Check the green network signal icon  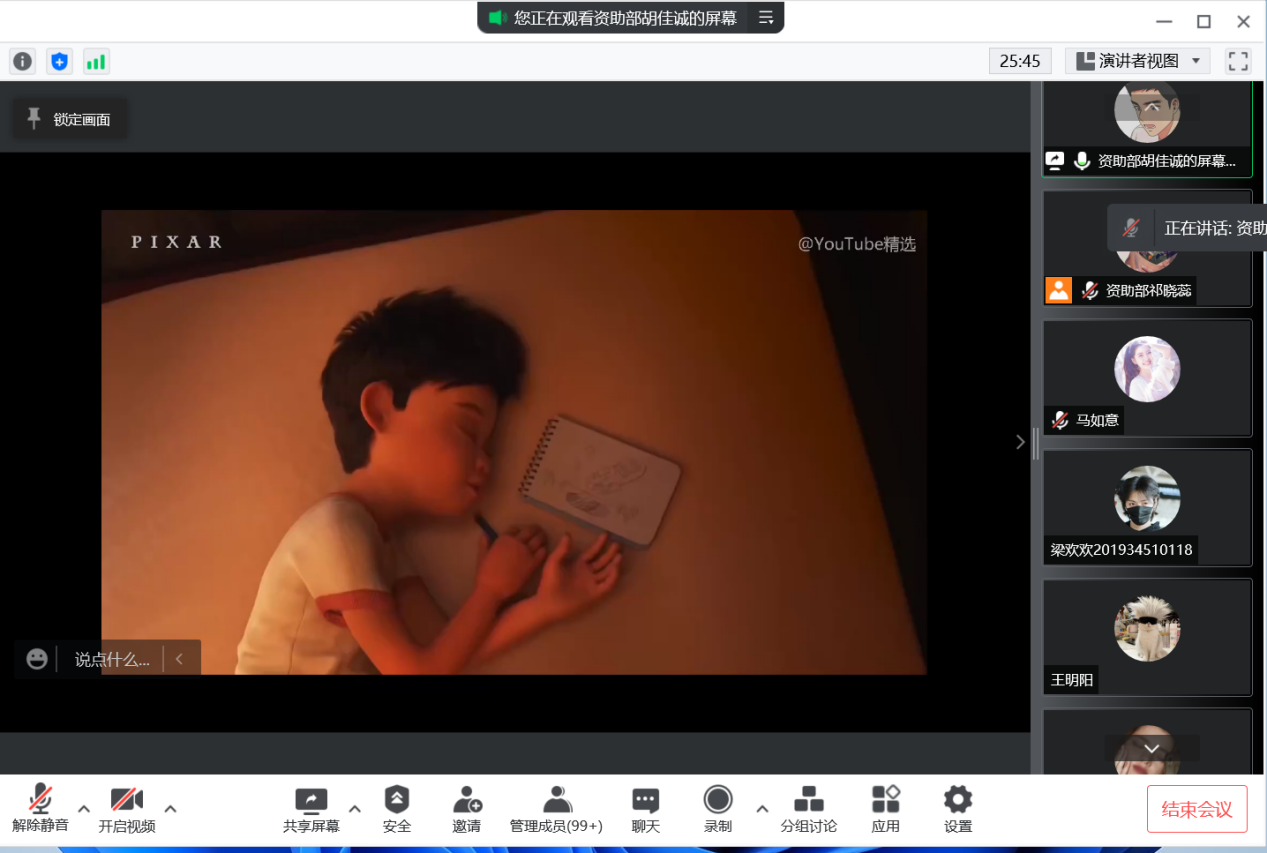[x=96, y=61]
